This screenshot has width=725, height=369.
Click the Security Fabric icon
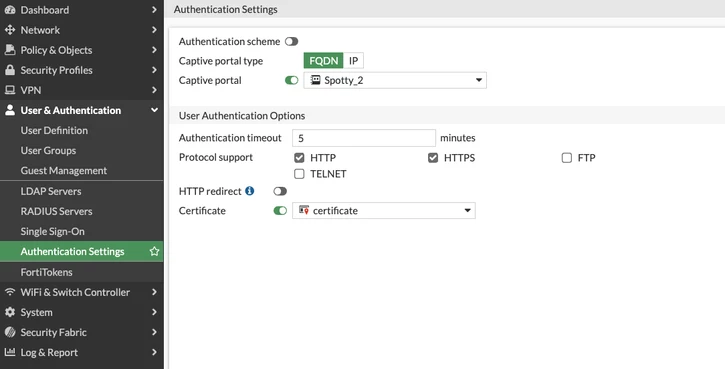coord(10,332)
